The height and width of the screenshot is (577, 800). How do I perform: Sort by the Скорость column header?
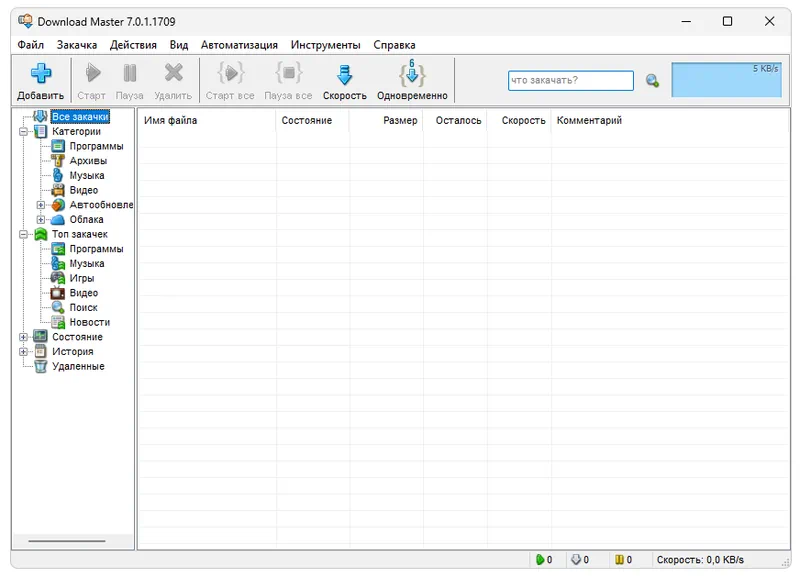click(519, 121)
